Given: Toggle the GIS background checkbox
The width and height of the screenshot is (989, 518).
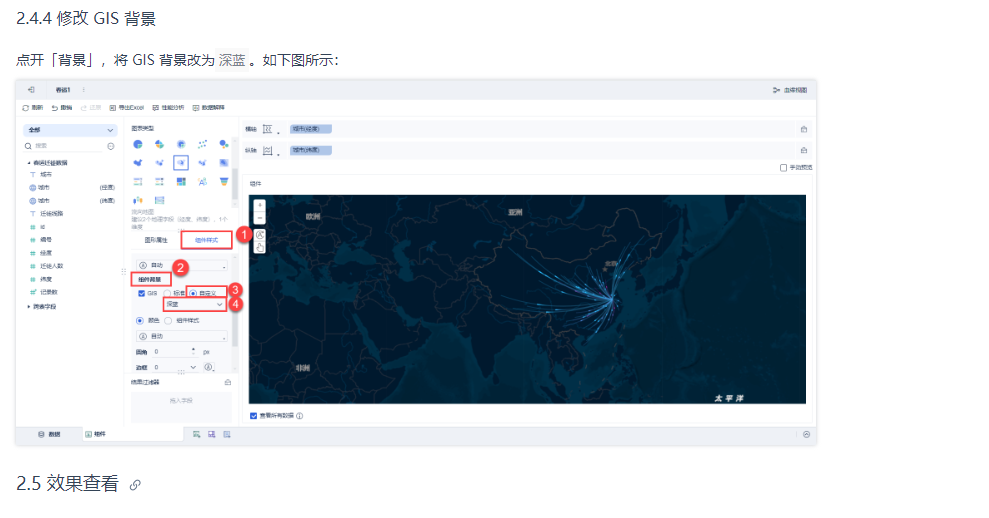Looking at the screenshot, I should pyautogui.click(x=141, y=293).
